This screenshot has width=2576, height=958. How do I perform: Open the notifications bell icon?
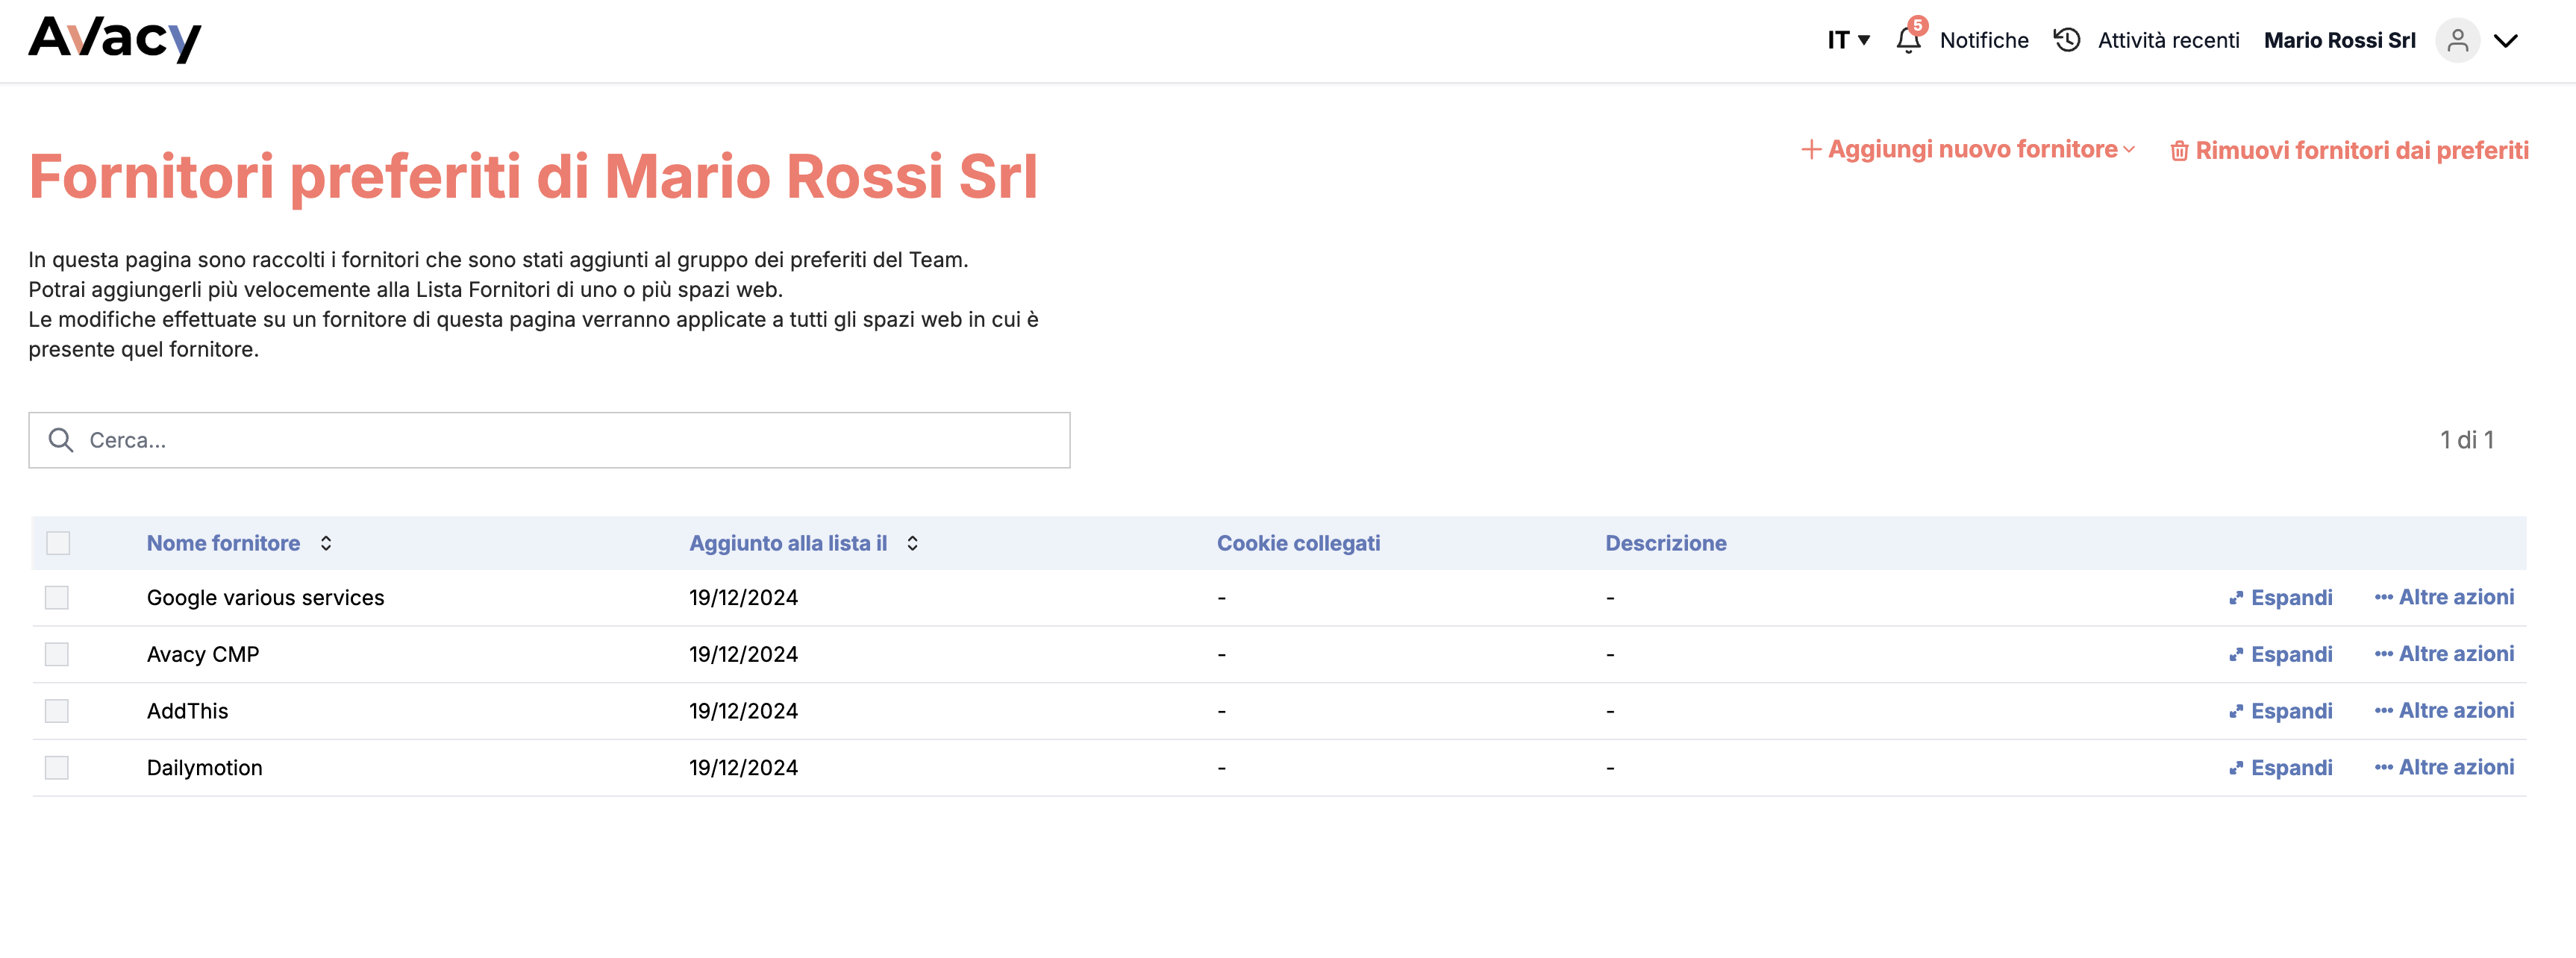tap(1908, 40)
